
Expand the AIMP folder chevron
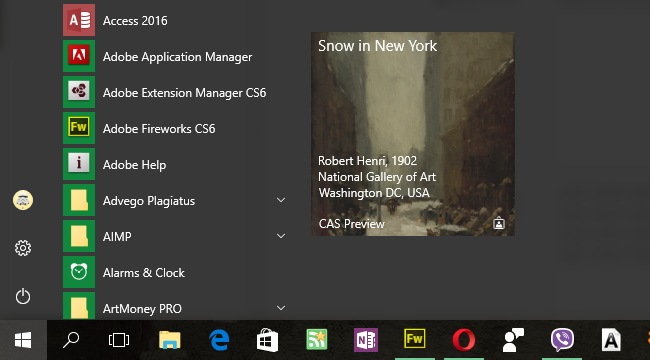(281, 236)
